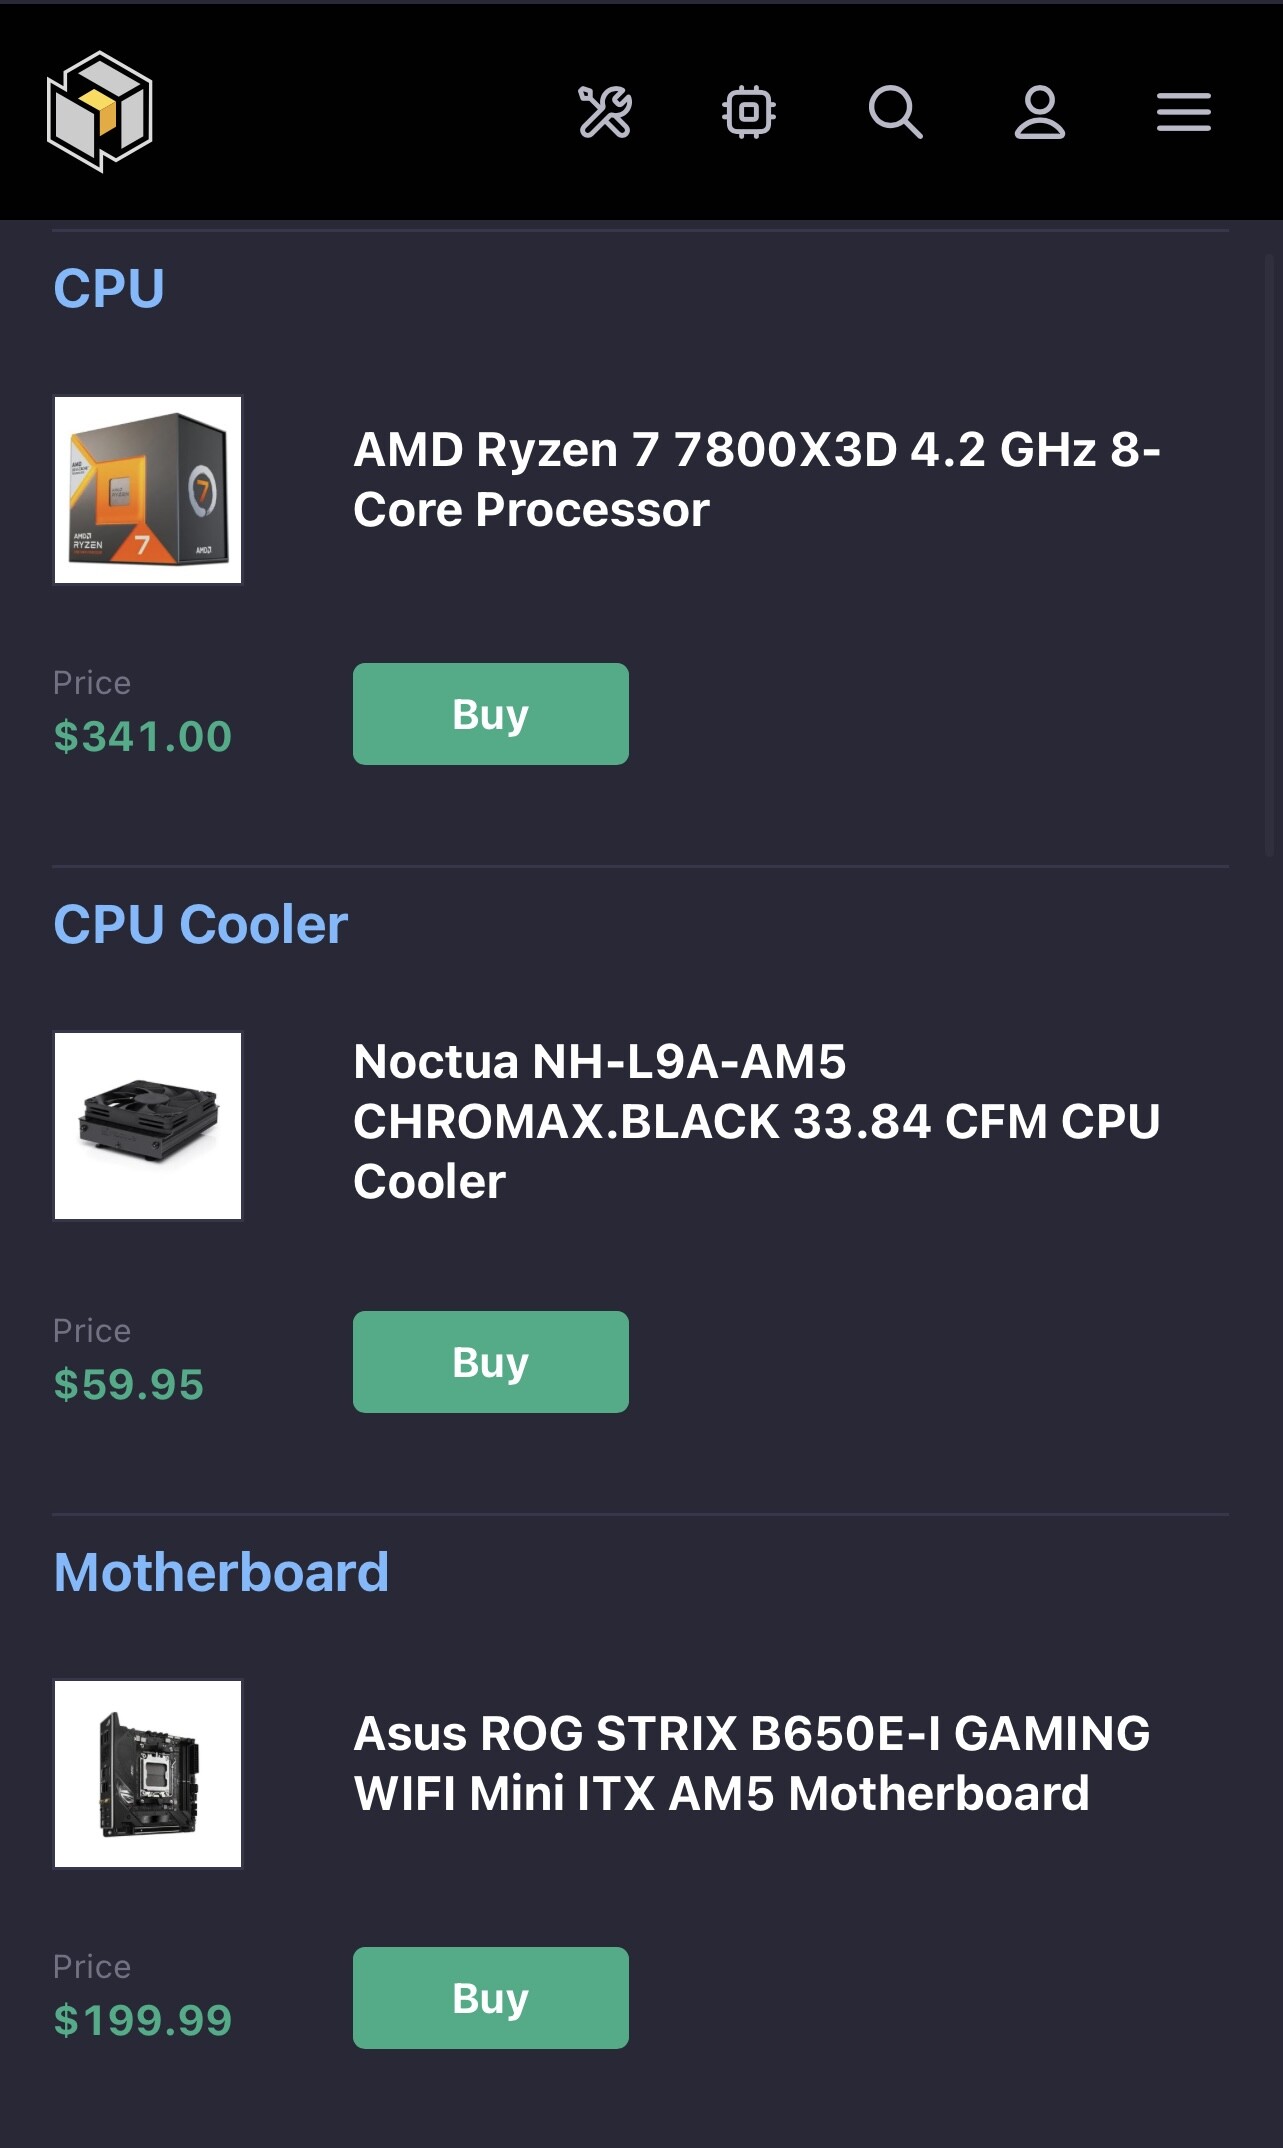Select the $341.00 CPU price

(143, 737)
